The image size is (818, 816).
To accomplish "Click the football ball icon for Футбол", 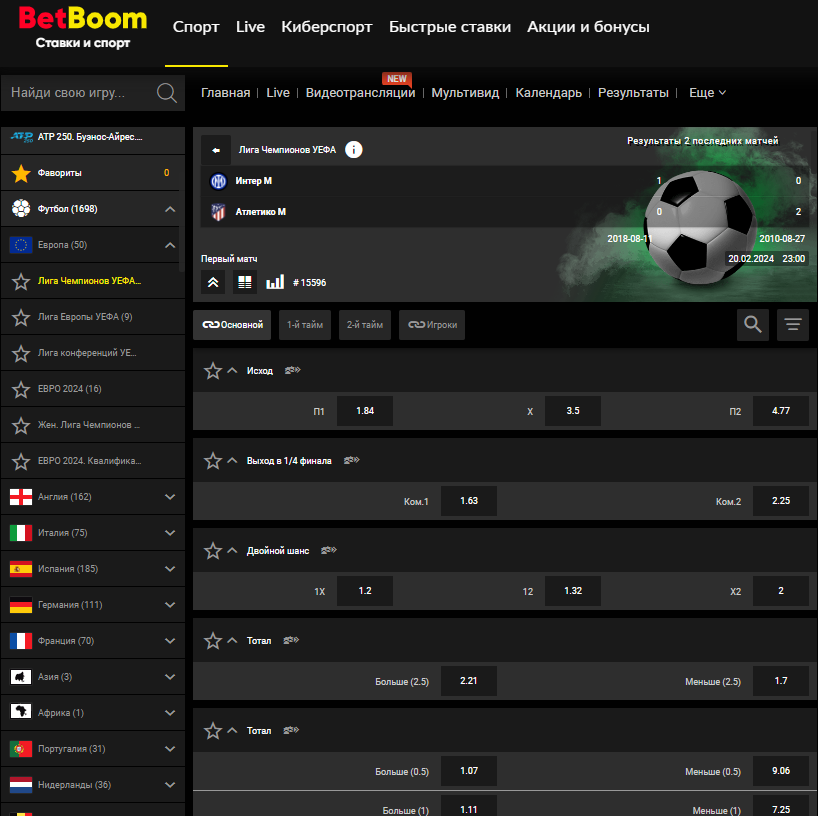I will coord(21,209).
